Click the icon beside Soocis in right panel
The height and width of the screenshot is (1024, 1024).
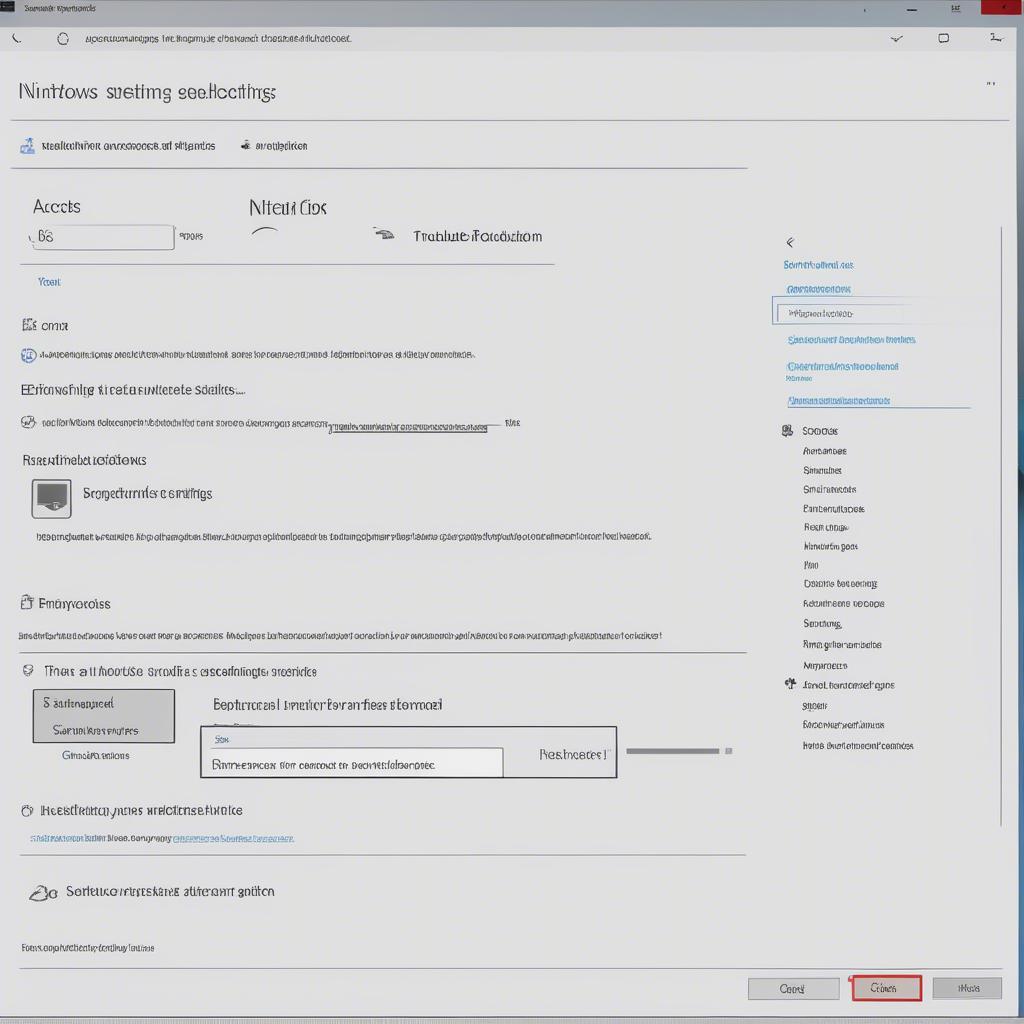coord(788,430)
